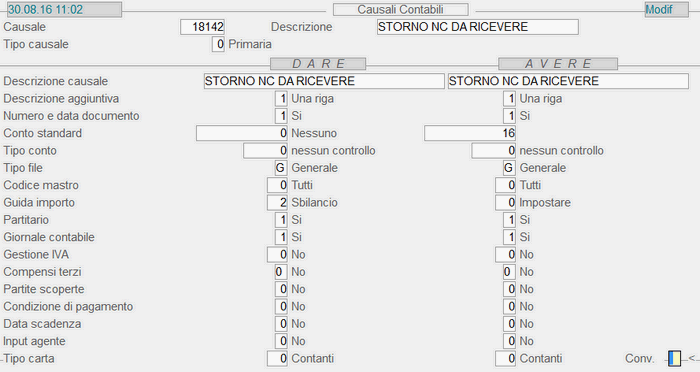Viewport: 700px width, 372px height.
Task: Click the DARE Gestione IVA field
Action: 277,255
